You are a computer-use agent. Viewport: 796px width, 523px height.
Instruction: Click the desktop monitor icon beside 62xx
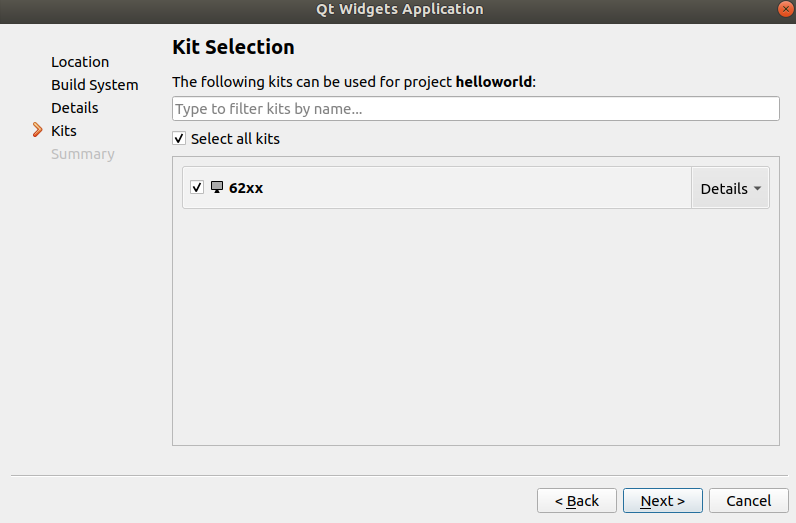click(x=217, y=187)
